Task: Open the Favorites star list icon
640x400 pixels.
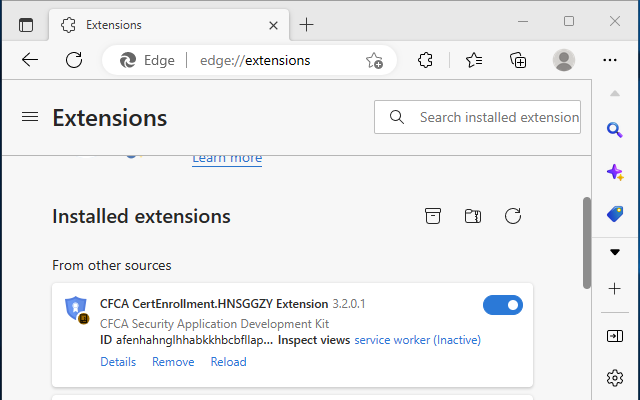Action: [474, 60]
